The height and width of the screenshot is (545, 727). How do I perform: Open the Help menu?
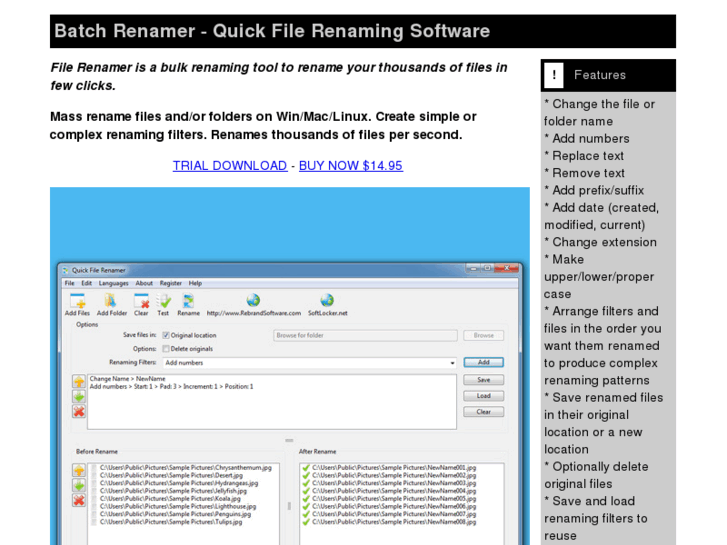195,283
